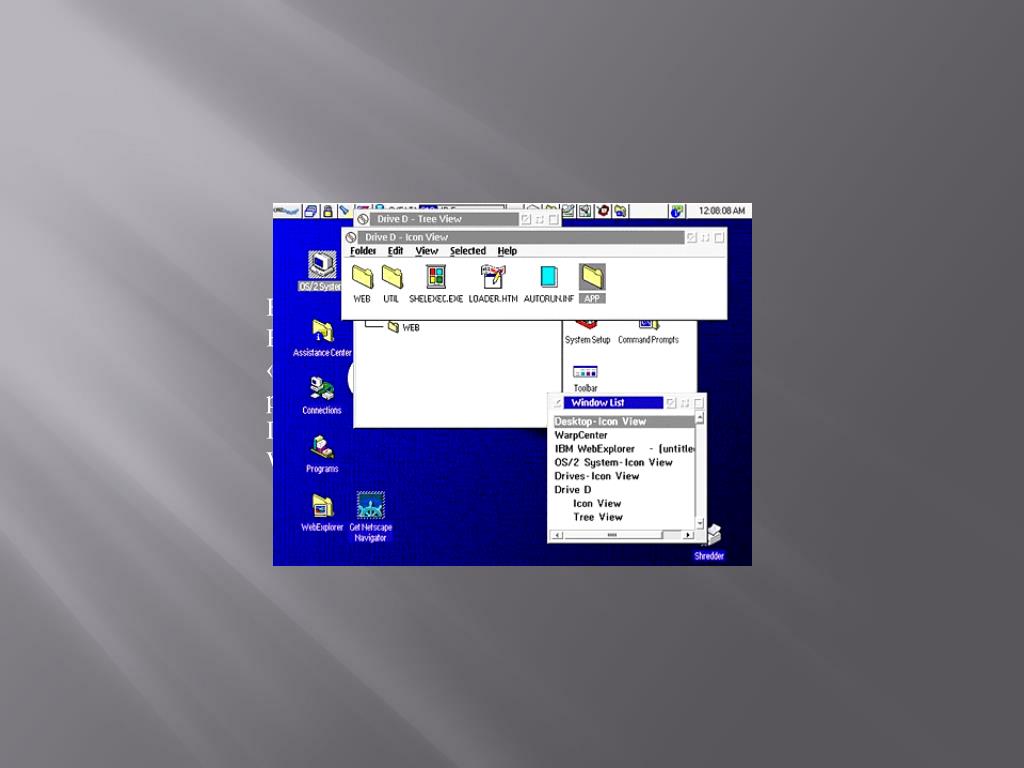Click the red lifesaver icon in WarpCenter
This screenshot has height=768, width=1024.
coord(603,211)
